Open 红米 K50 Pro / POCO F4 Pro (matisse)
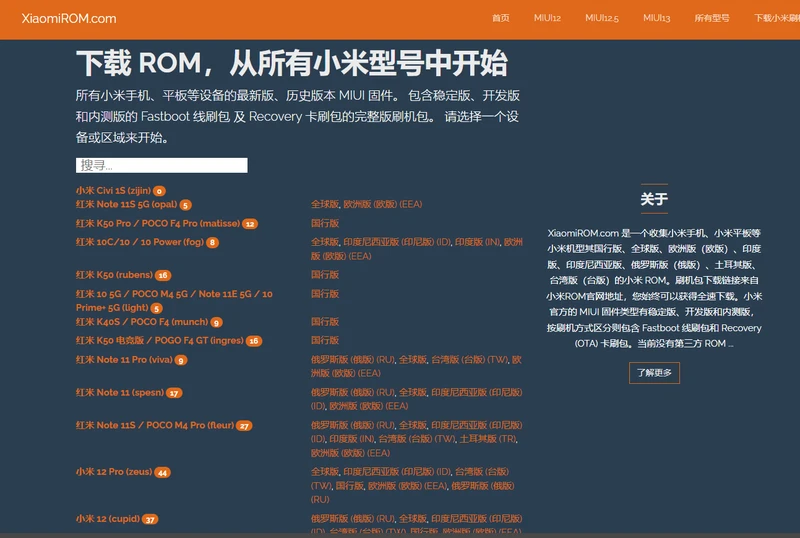This screenshot has height=538, width=800. (x=158, y=223)
